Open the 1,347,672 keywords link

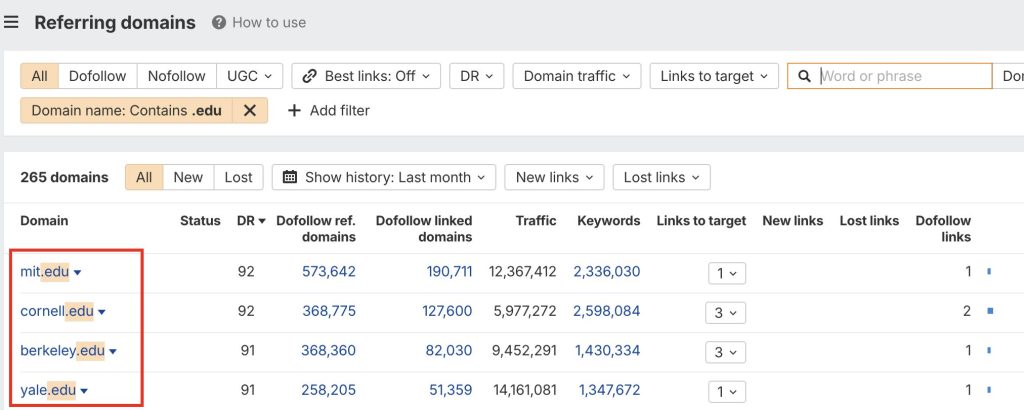[x=609, y=390]
